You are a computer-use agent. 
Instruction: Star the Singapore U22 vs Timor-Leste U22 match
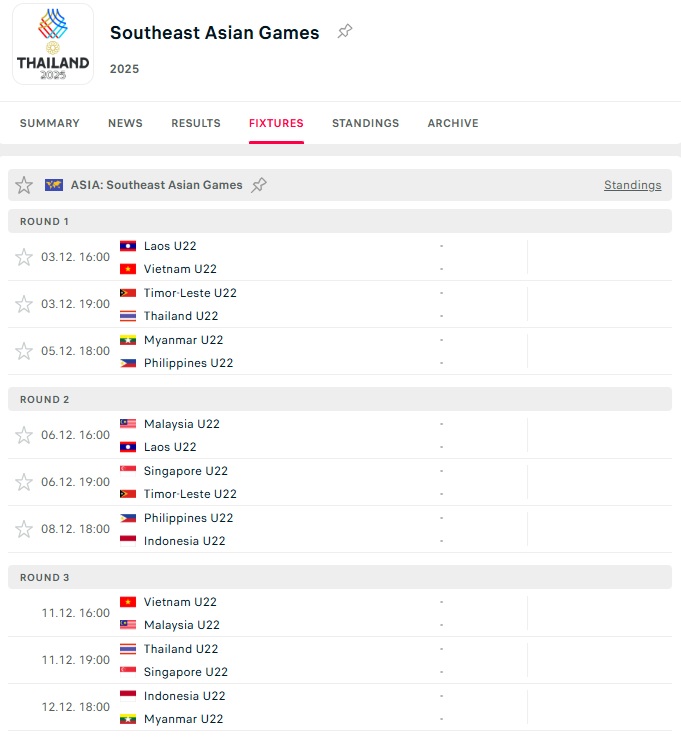24,482
